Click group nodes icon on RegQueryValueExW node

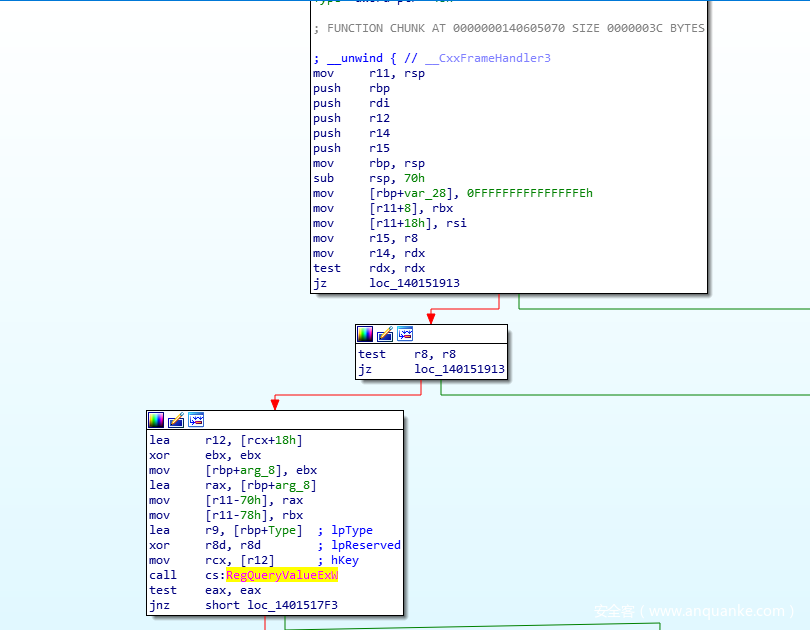point(196,420)
